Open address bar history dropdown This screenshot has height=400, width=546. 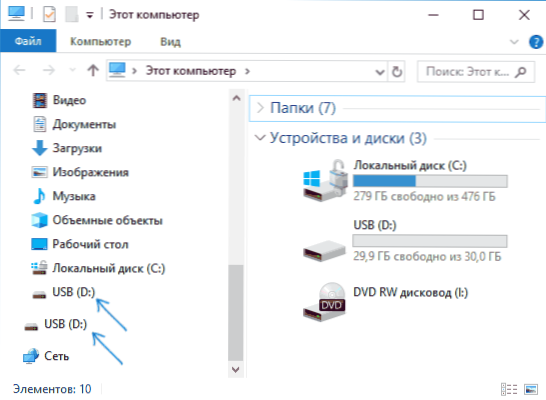(x=380, y=72)
